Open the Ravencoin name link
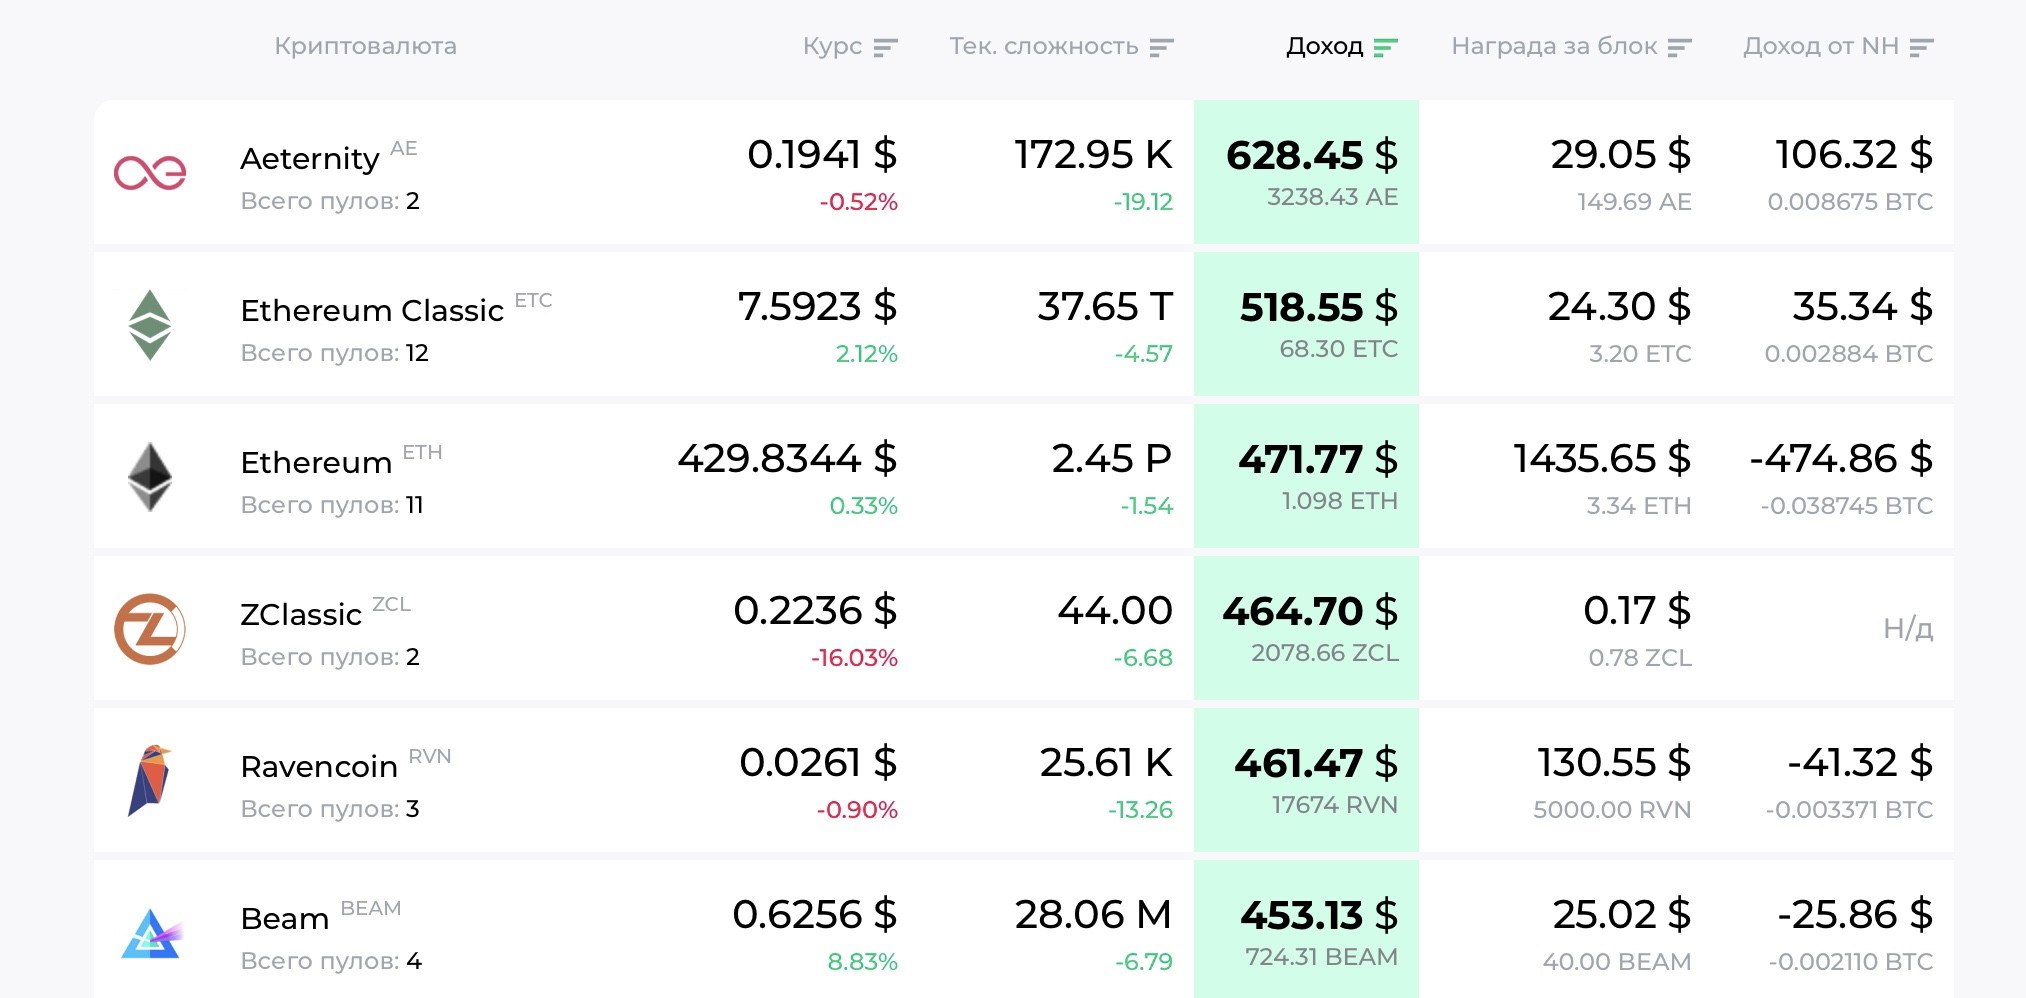This screenshot has width=2026, height=998. (319, 766)
